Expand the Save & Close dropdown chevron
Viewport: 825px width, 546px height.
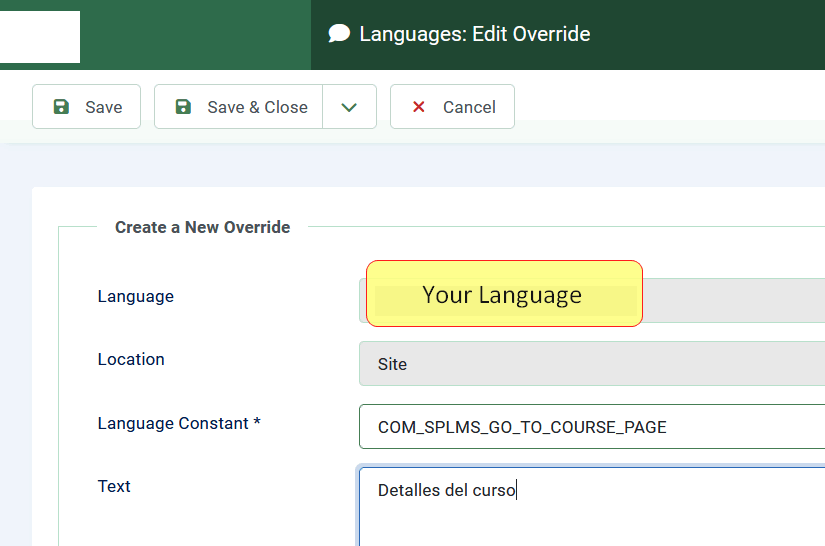(x=349, y=107)
